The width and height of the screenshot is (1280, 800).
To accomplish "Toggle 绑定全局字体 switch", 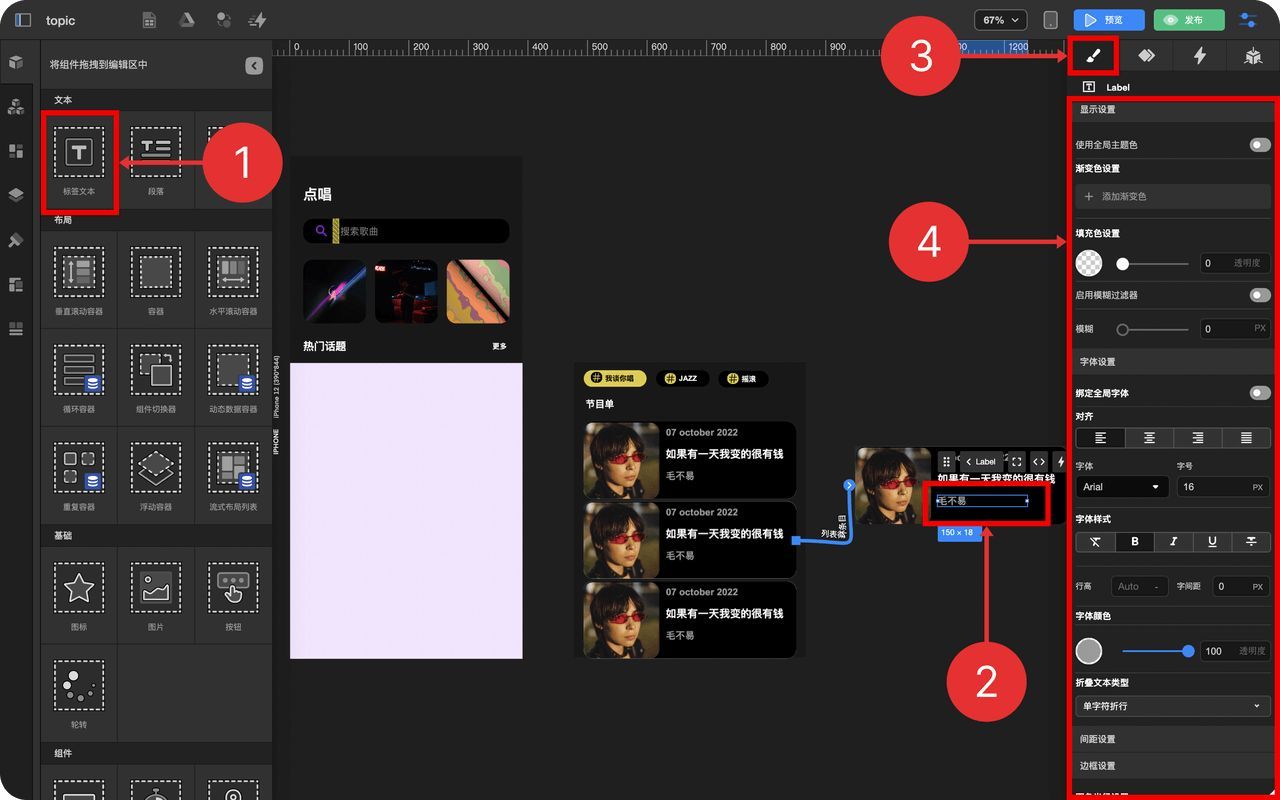I will [x=1260, y=393].
